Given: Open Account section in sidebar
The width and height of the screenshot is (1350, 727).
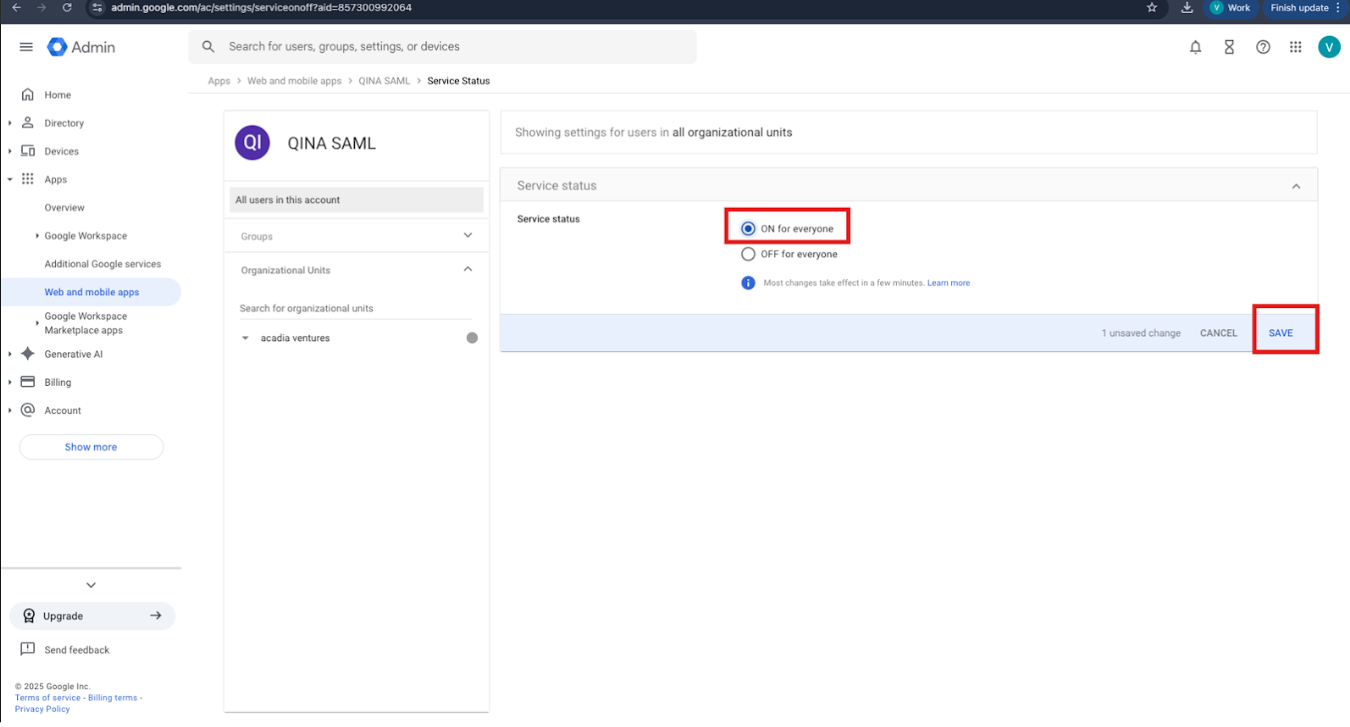Looking at the screenshot, I should pos(63,410).
